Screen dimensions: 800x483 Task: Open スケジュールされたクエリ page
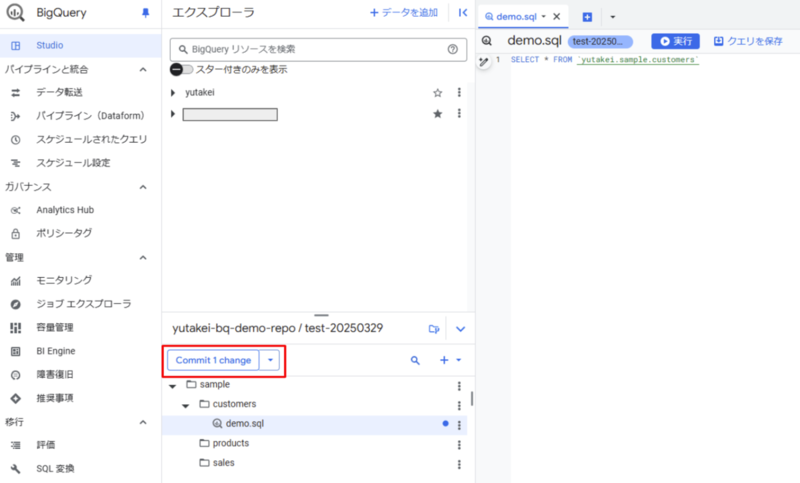91,139
